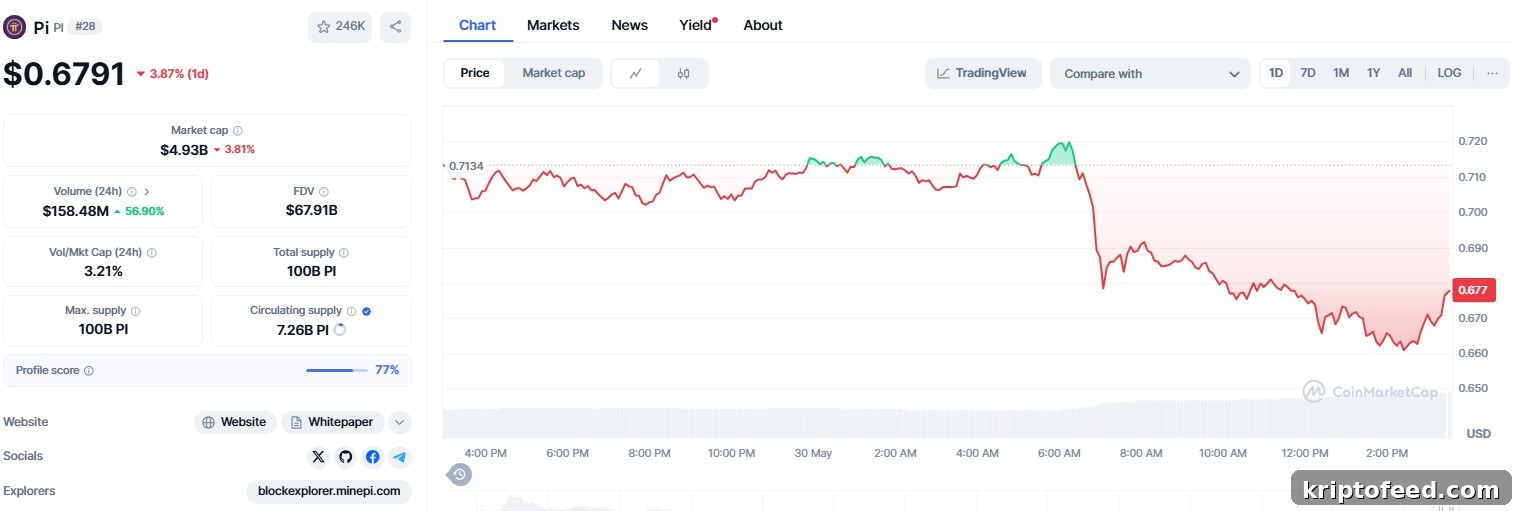
Task: Click info icon next to Total supply
Action: 344,253
